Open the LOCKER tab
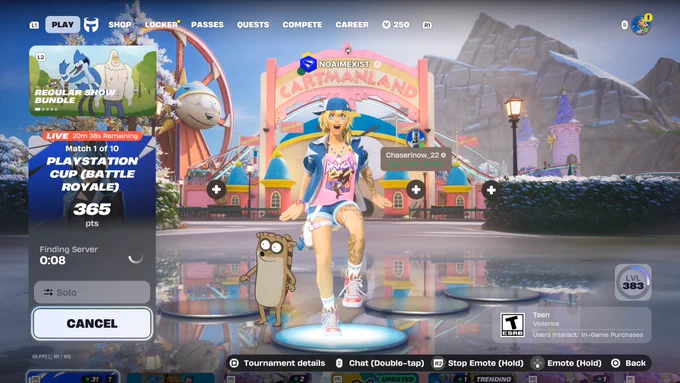This screenshot has height=383, width=680. (x=161, y=25)
